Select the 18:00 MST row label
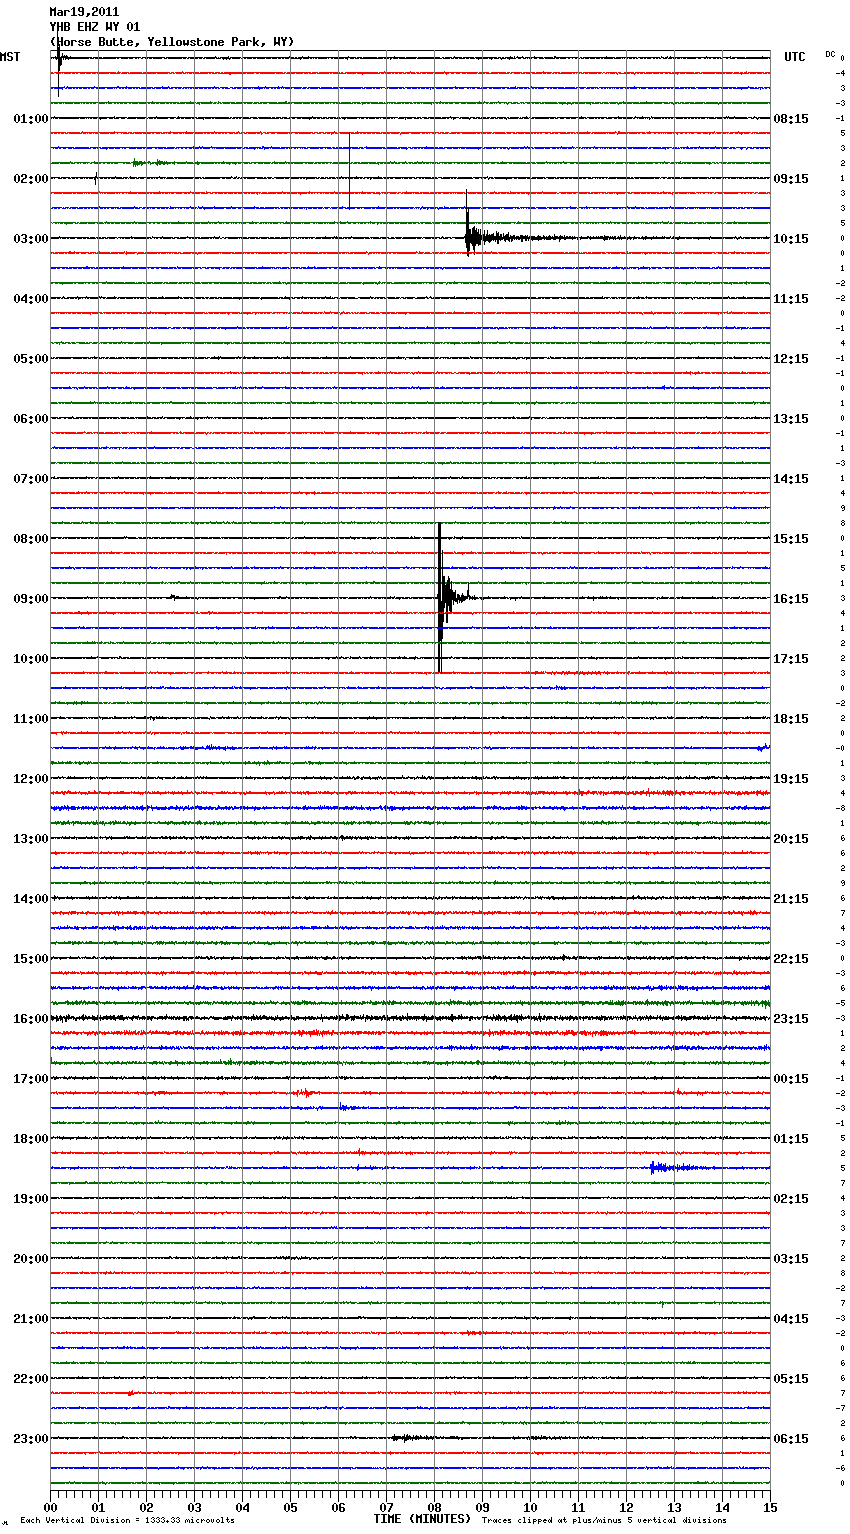The width and height of the screenshot is (850, 1534). point(31,1139)
